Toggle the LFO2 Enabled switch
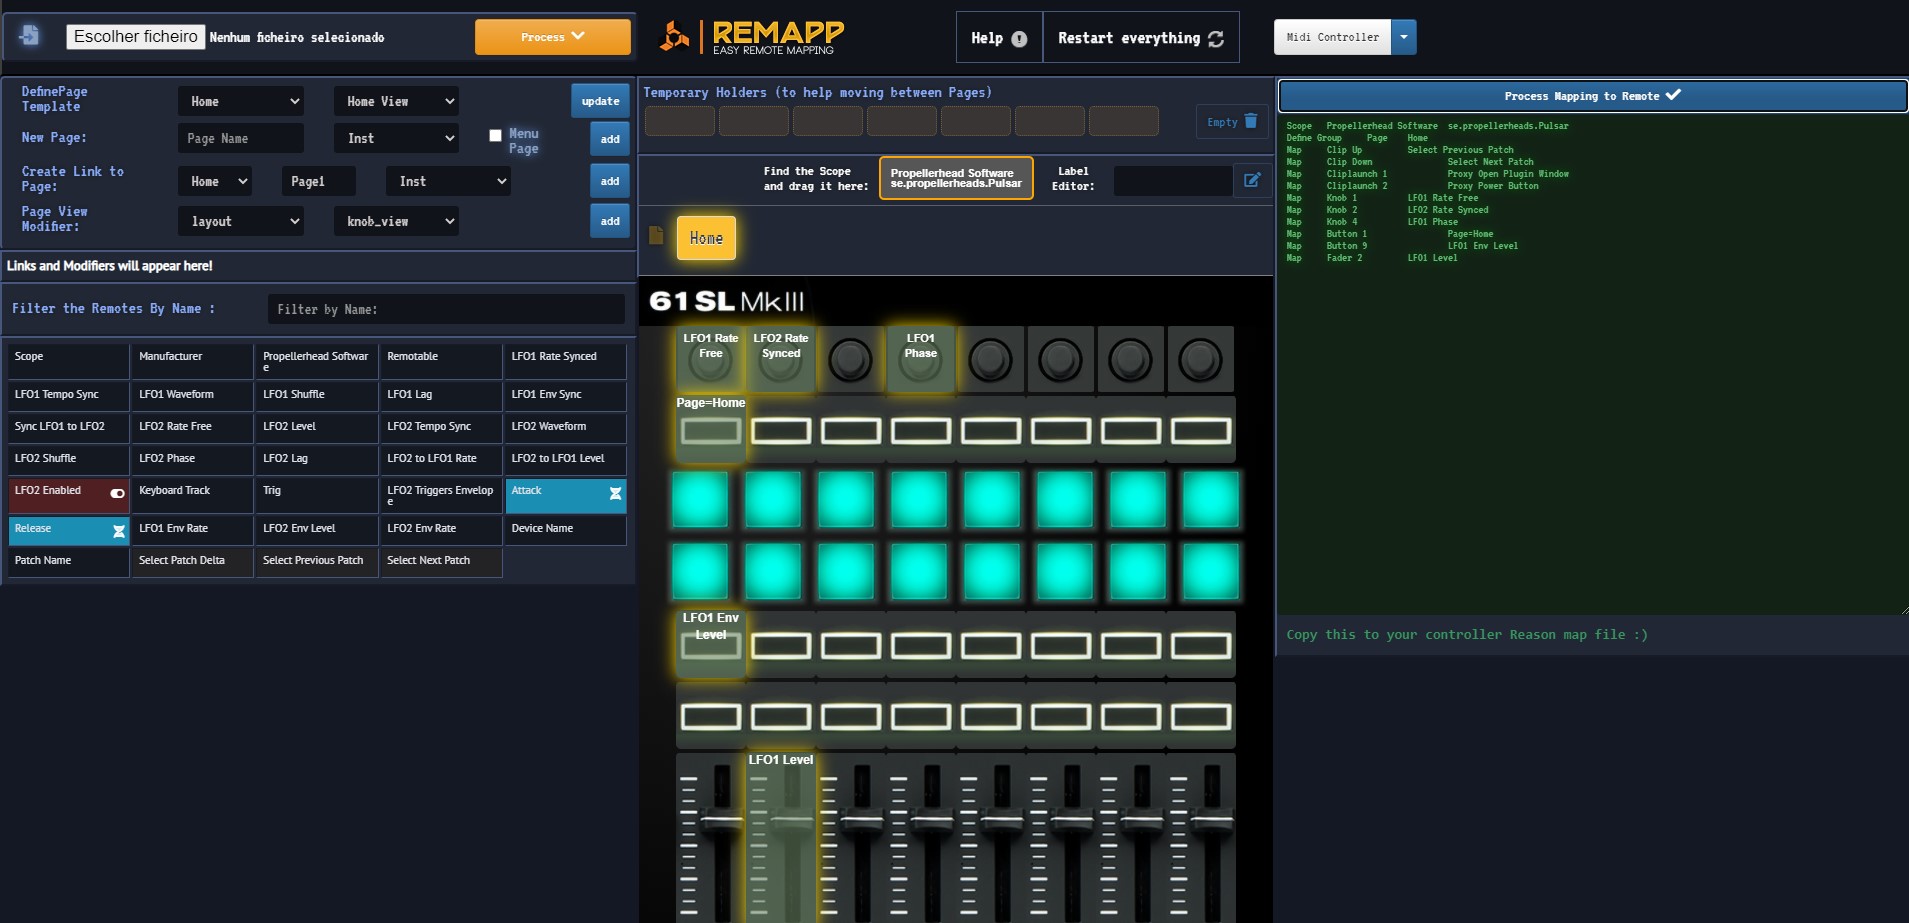 117,493
